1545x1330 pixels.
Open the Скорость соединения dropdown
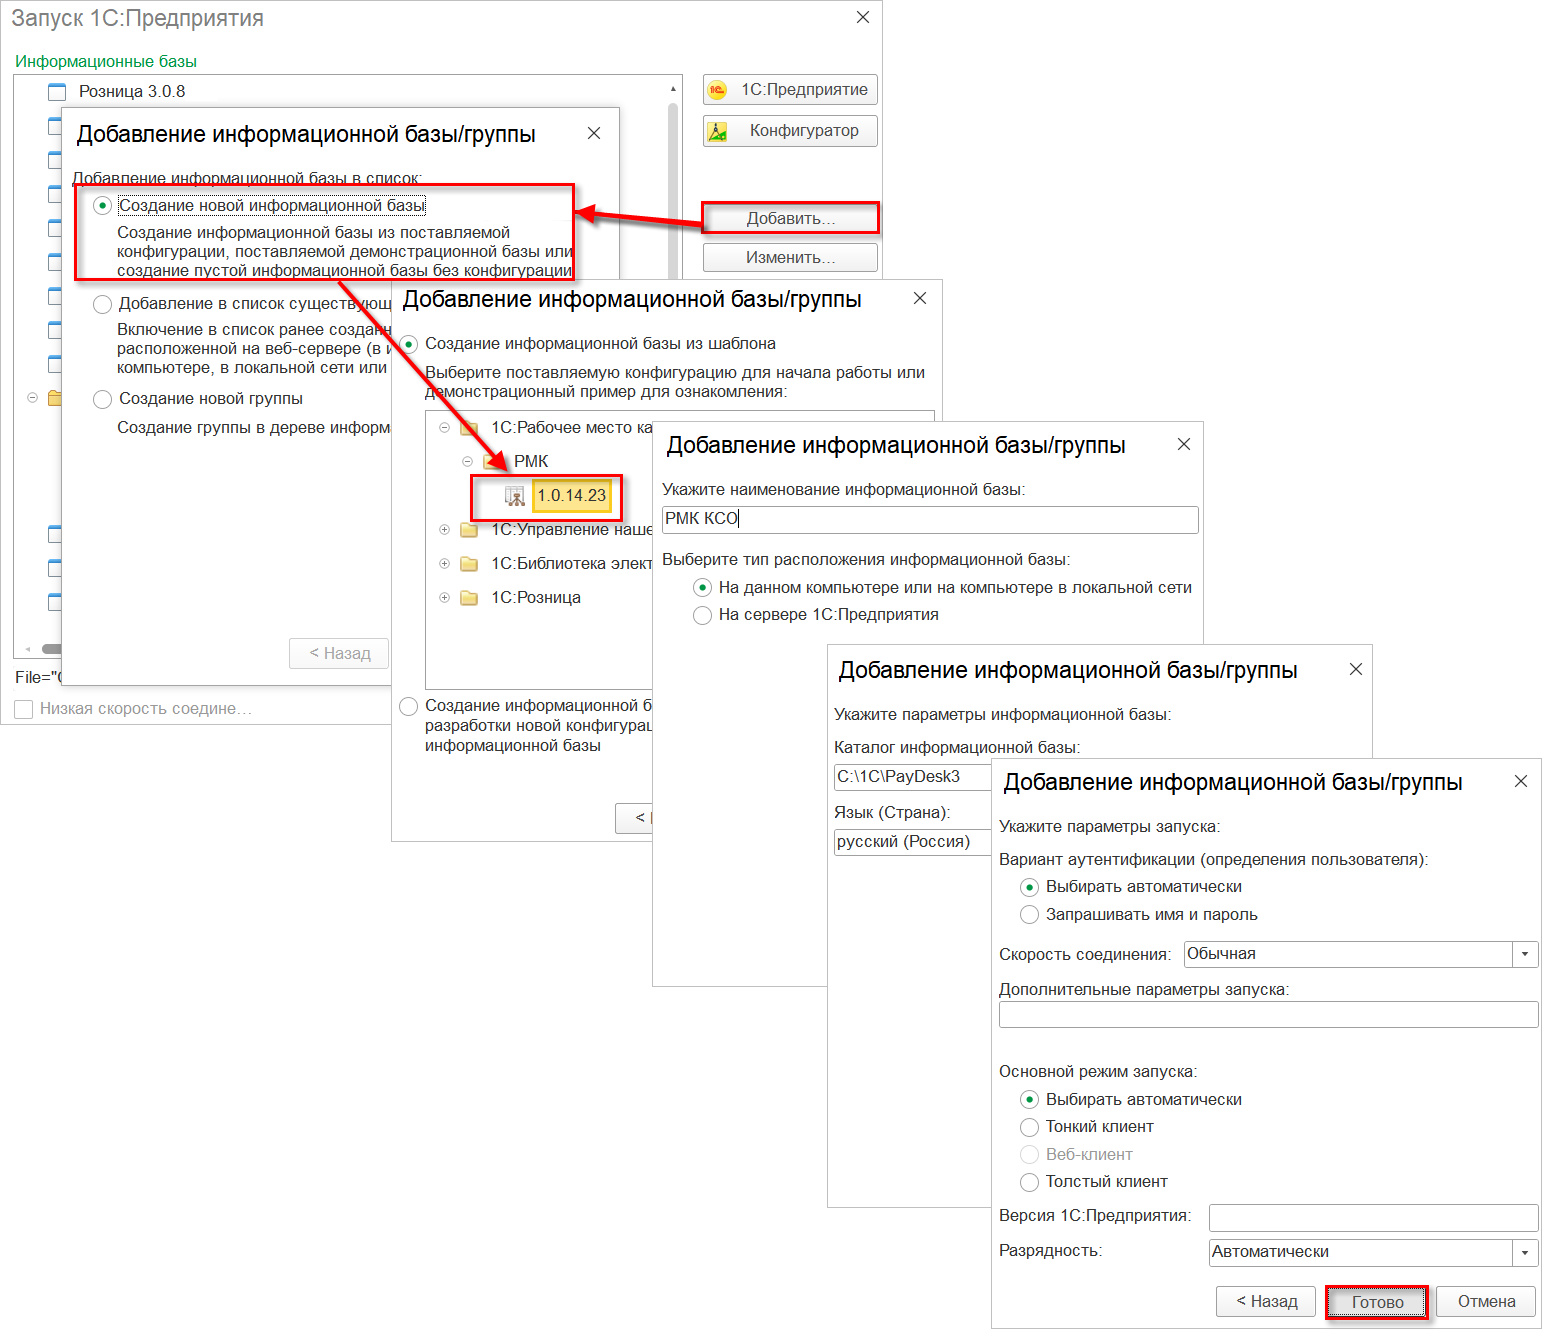tap(1525, 954)
